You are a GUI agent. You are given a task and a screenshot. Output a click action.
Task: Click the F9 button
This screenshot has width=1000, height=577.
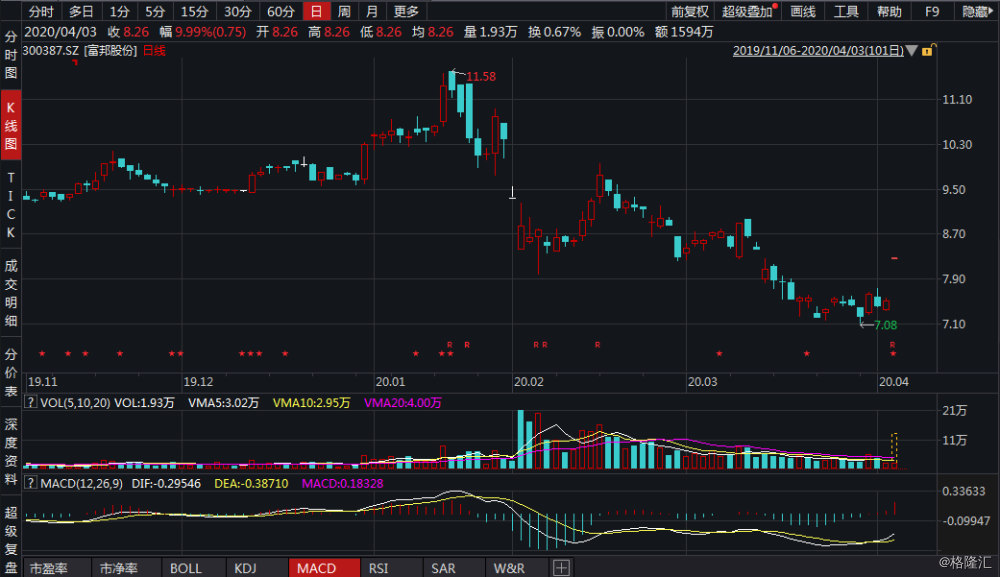[932, 11]
